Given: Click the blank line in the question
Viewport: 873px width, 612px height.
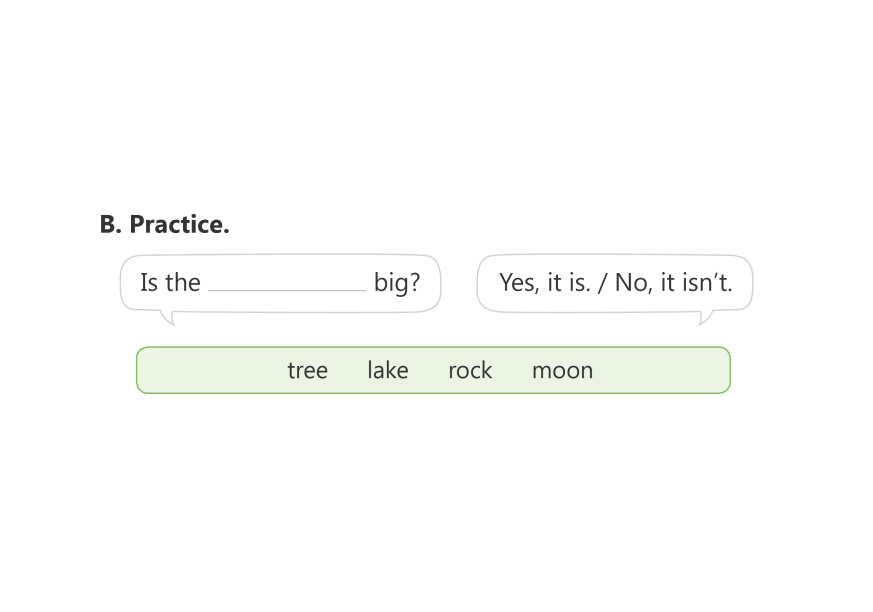Looking at the screenshot, I should (287, 286).
